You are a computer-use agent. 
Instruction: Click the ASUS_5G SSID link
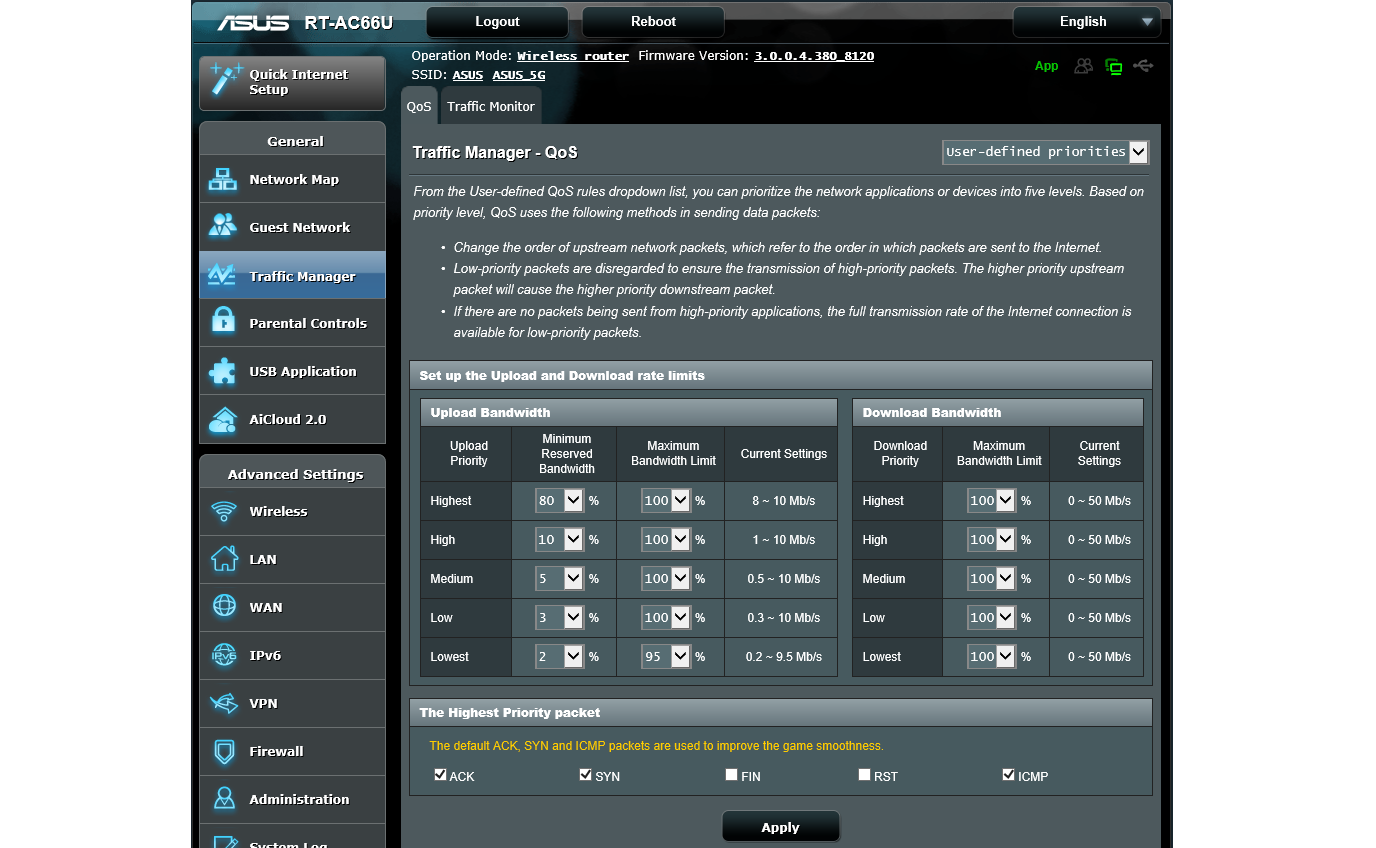518,75
